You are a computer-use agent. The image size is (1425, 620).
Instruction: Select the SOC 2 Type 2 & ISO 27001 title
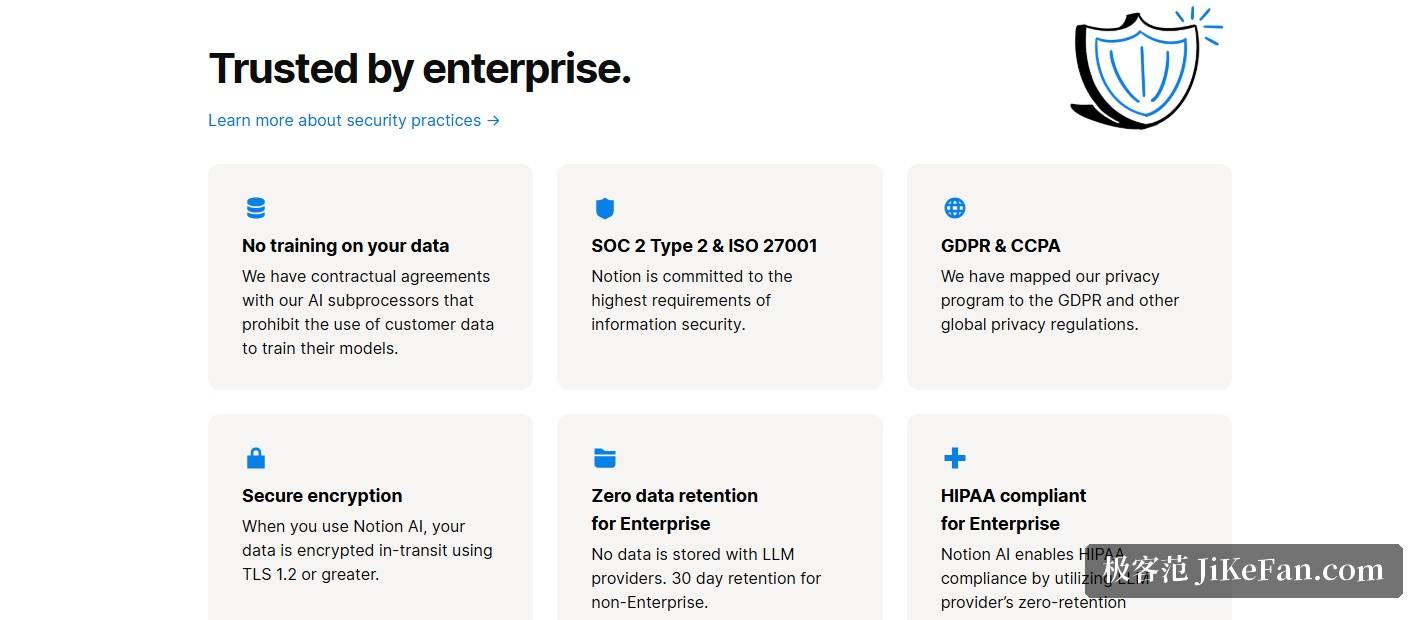click(704, 246)
